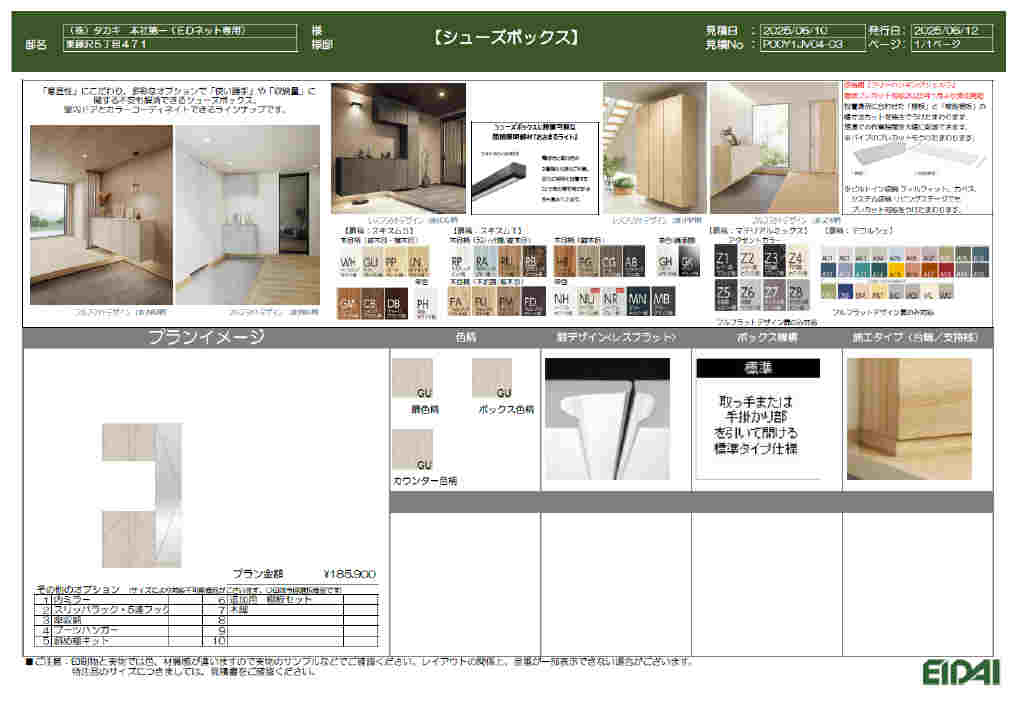Viewport: 1024px width, 720px height.
Task: Select the GH stone pattern swatch
Action: pyautogui.click(x=665, y=263)
